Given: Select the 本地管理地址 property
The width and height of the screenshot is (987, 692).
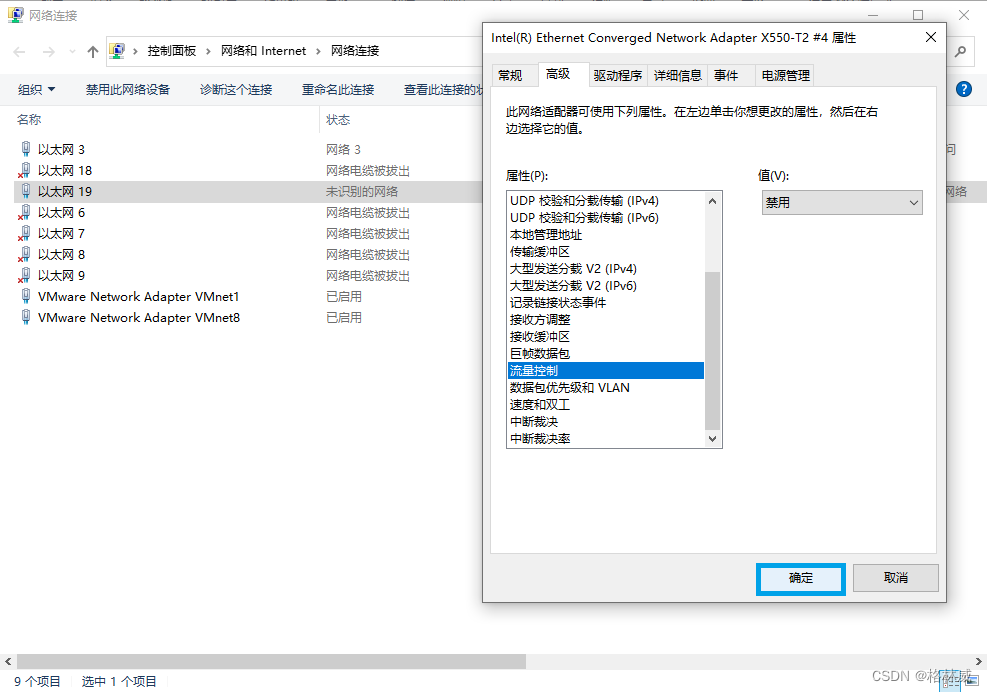Looking at the screenshot, I should pyautogui.click(x=606, y=234).
